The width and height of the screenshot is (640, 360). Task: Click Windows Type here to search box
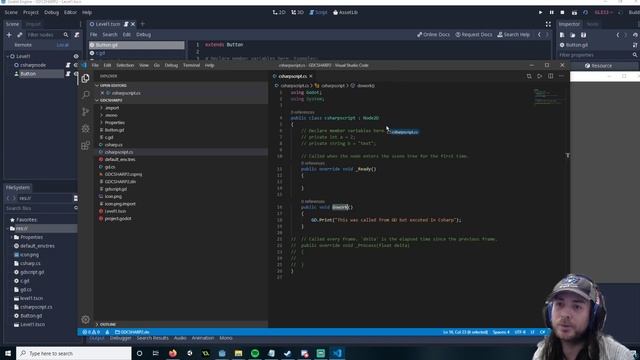74,353
